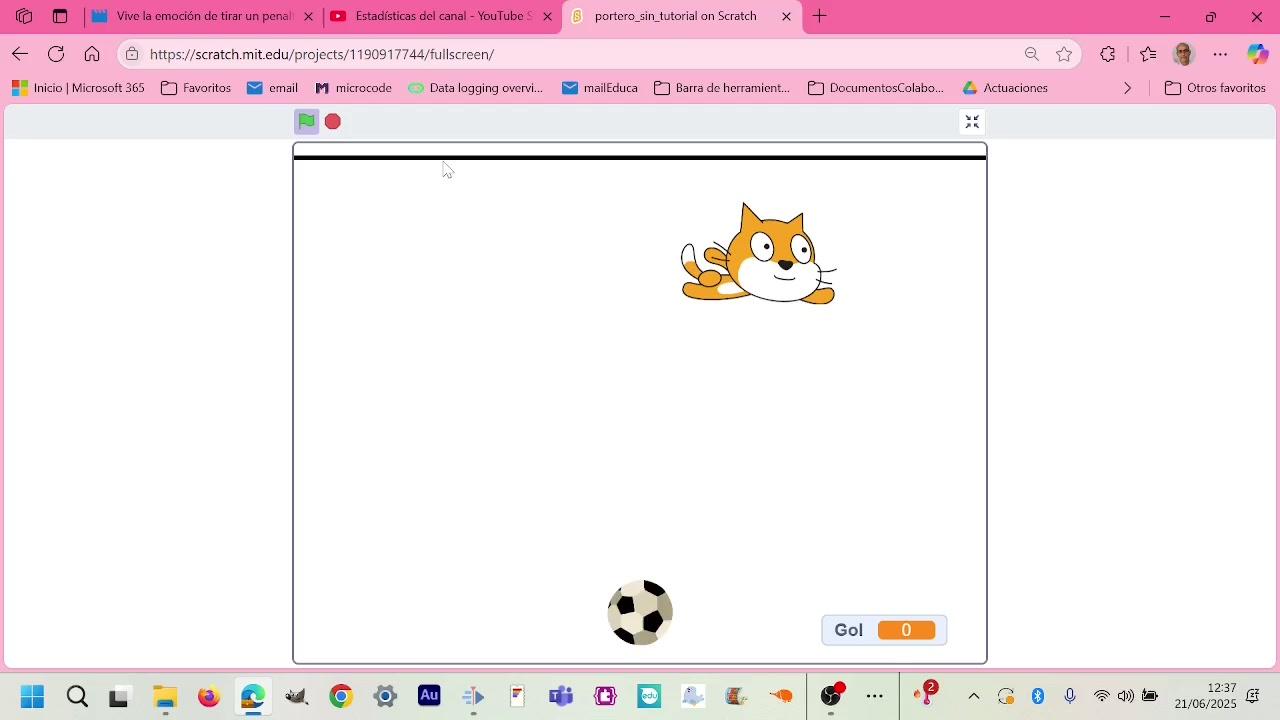Image resolution: width=1280 pixels, height=720 pixels.
Task: Click the microphone tray icon
Action: click(1070, 696)
